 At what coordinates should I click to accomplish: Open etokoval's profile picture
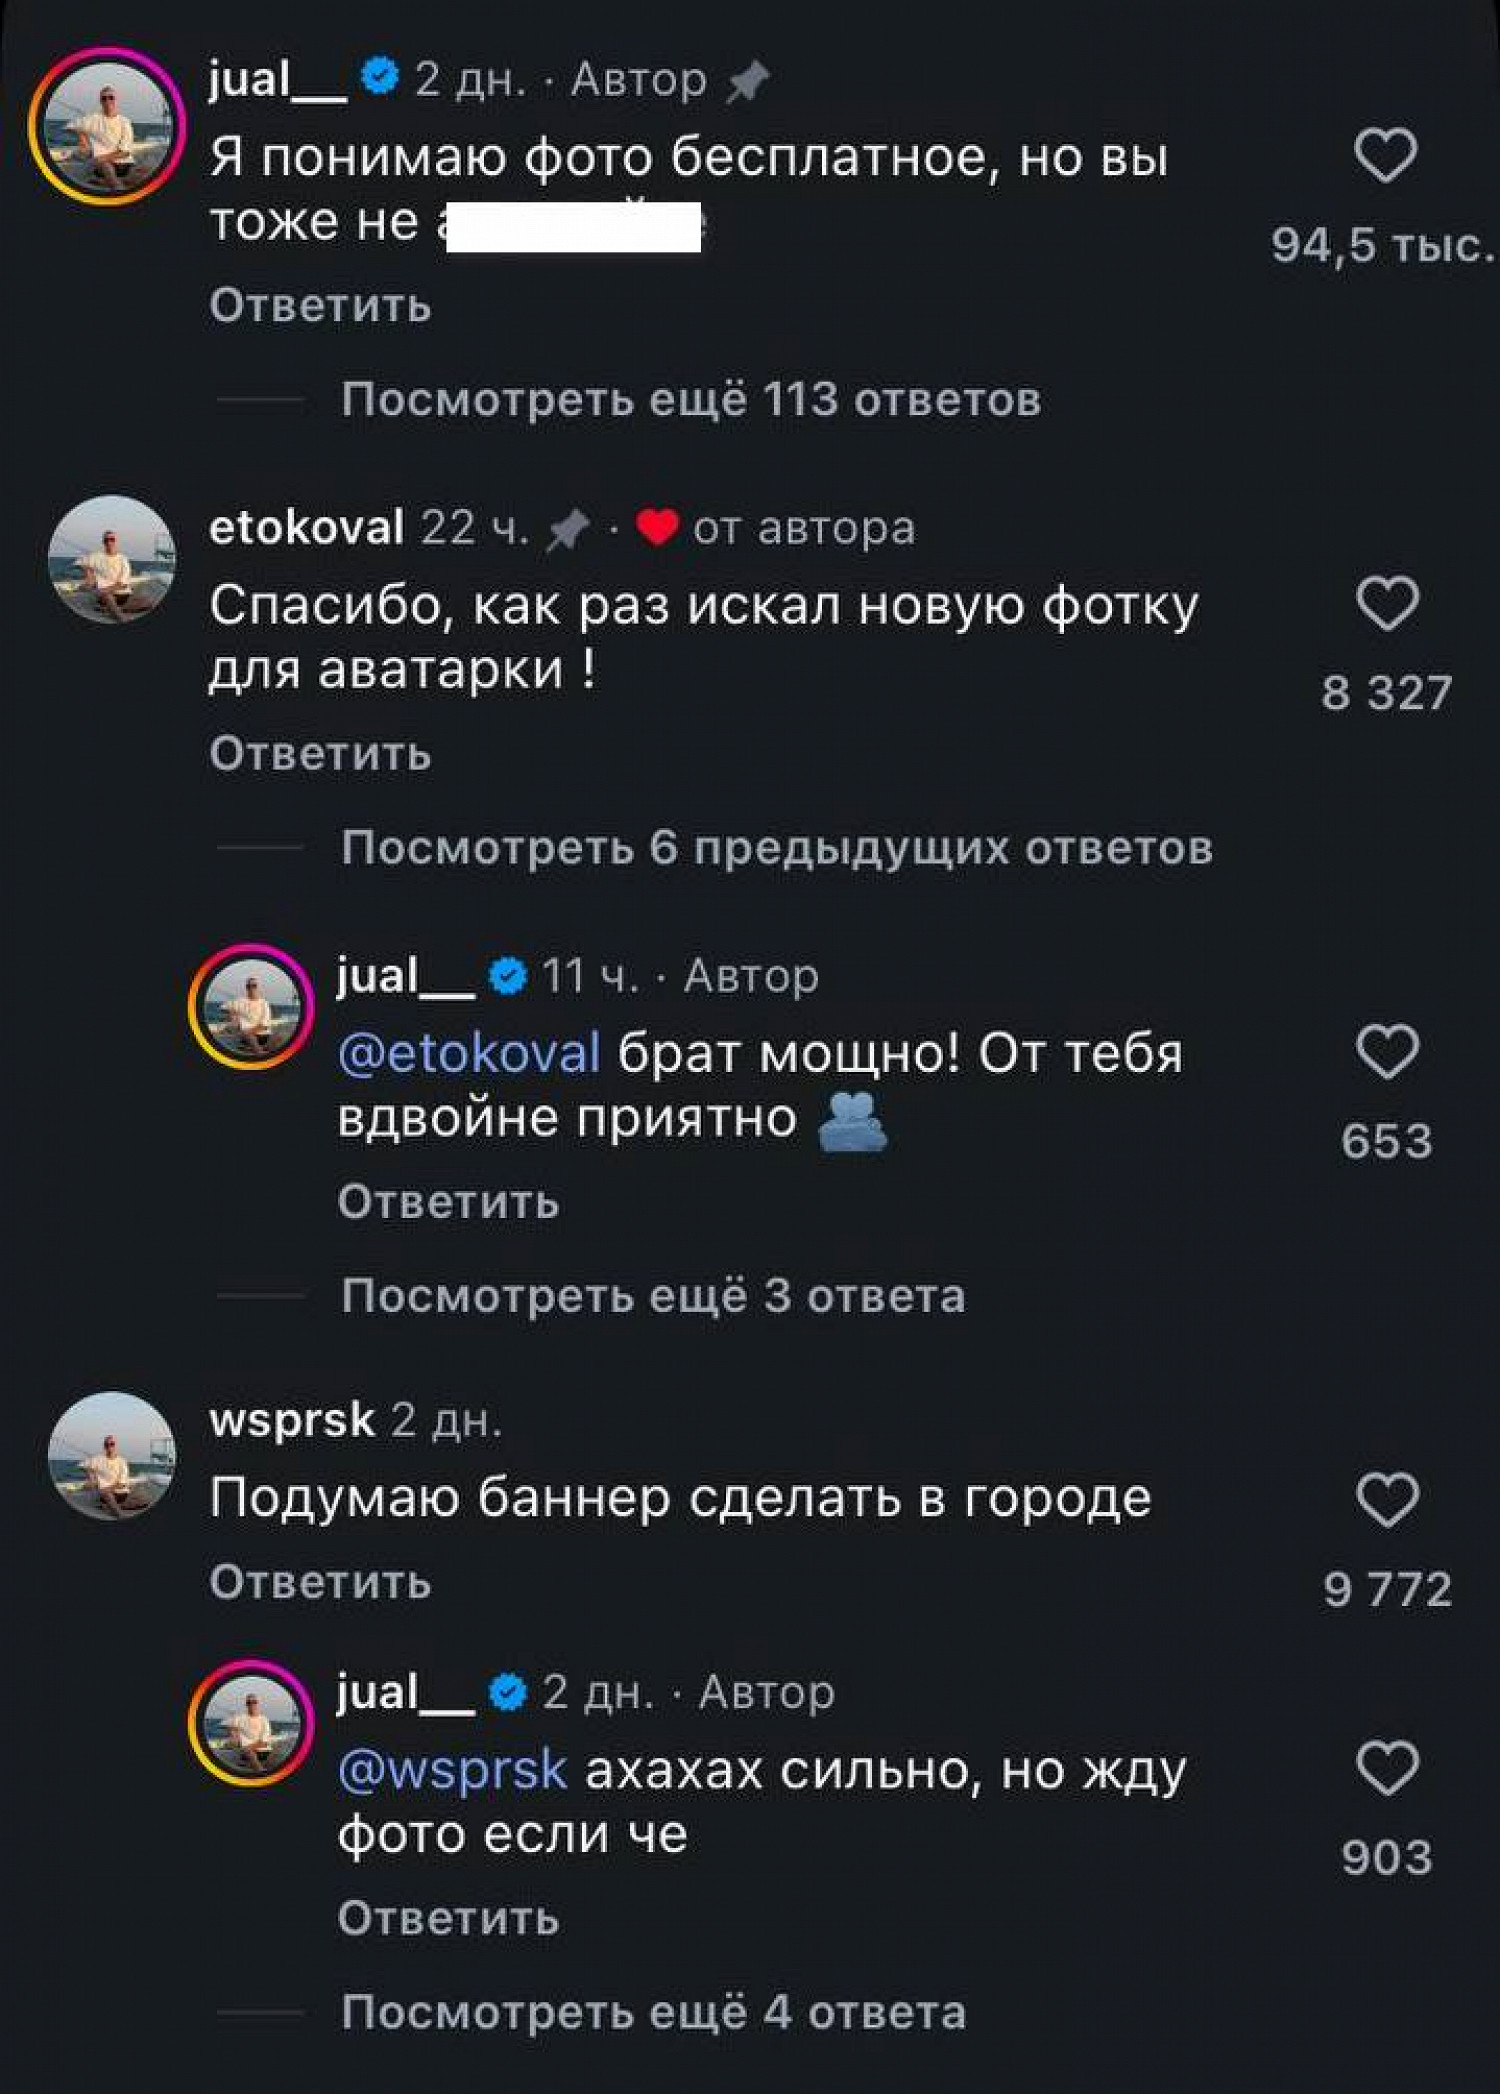tap(112, 559)
